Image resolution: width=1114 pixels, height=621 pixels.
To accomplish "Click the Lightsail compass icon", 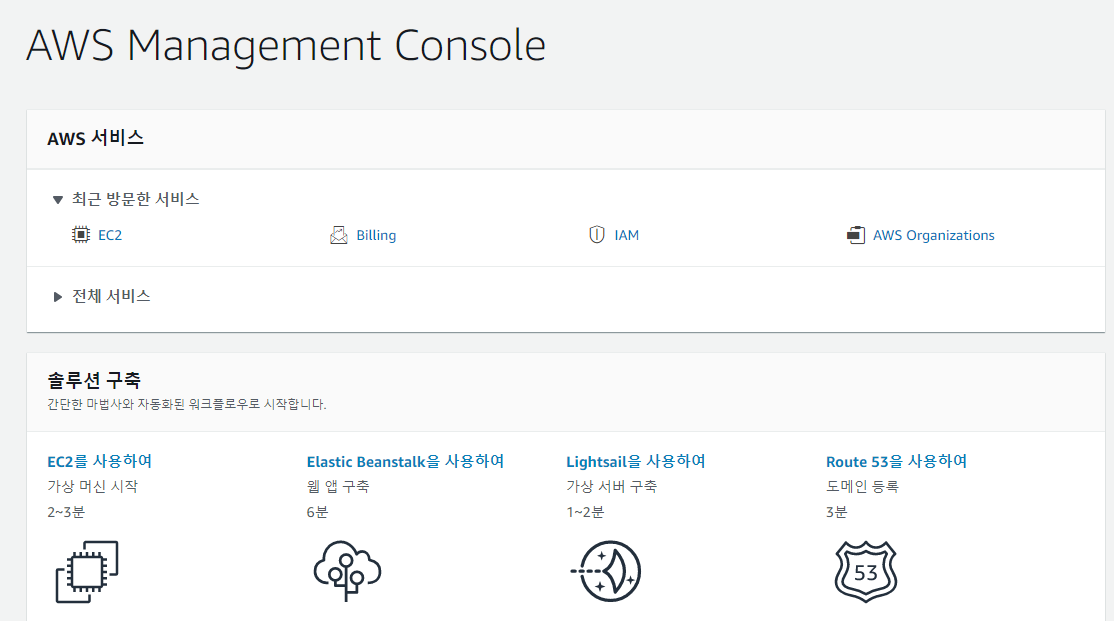I will click(x=606, y=571).
